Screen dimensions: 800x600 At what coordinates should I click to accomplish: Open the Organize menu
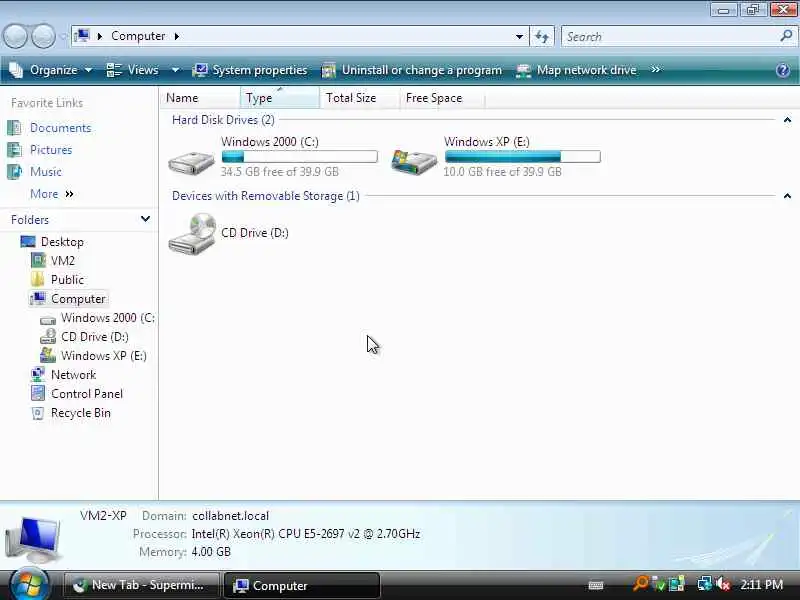(x=52, y=70)
